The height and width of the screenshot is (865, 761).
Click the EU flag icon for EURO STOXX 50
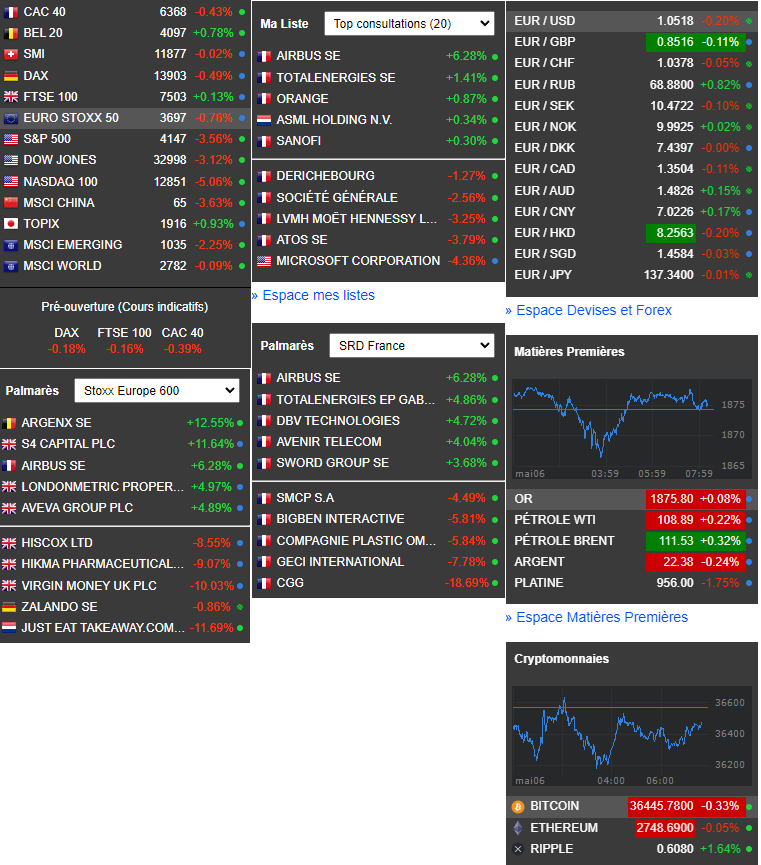pyautogui.click(x=11, y=118)
